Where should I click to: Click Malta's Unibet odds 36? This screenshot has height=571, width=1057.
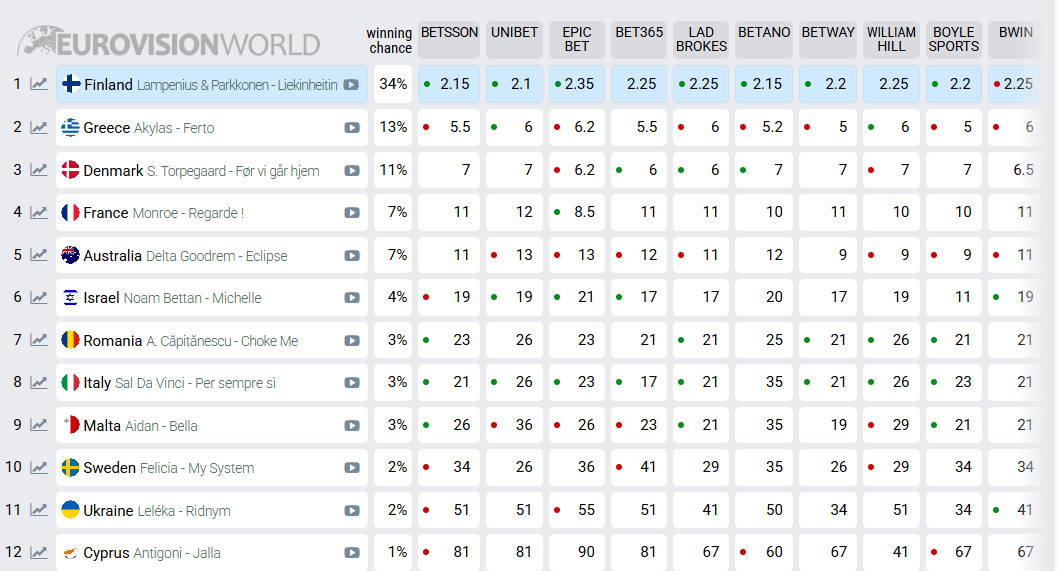514,425
